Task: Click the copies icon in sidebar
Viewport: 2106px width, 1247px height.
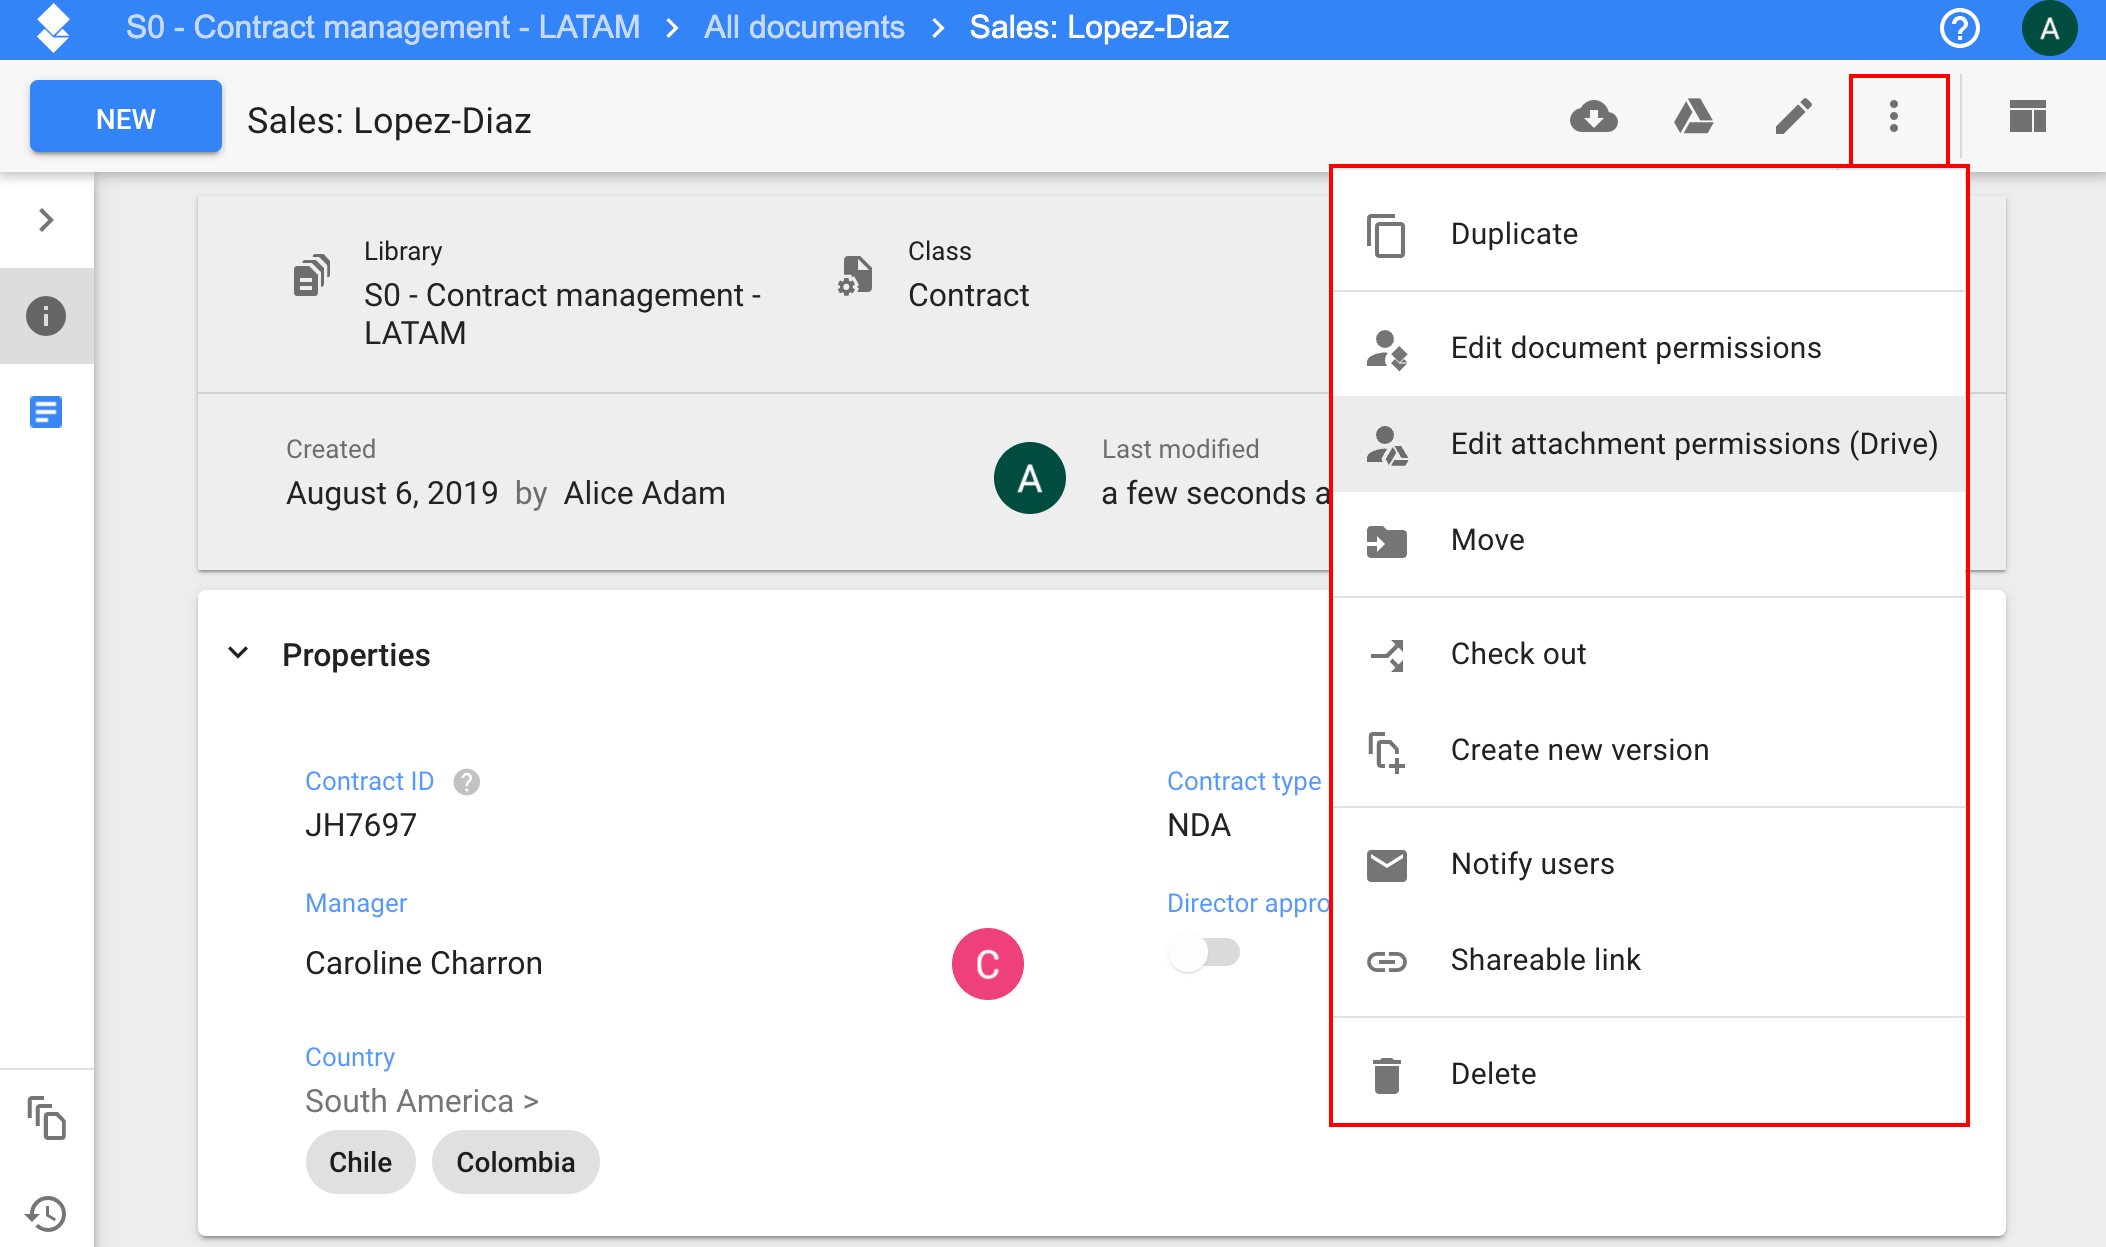Action: tap(46, 1117)
